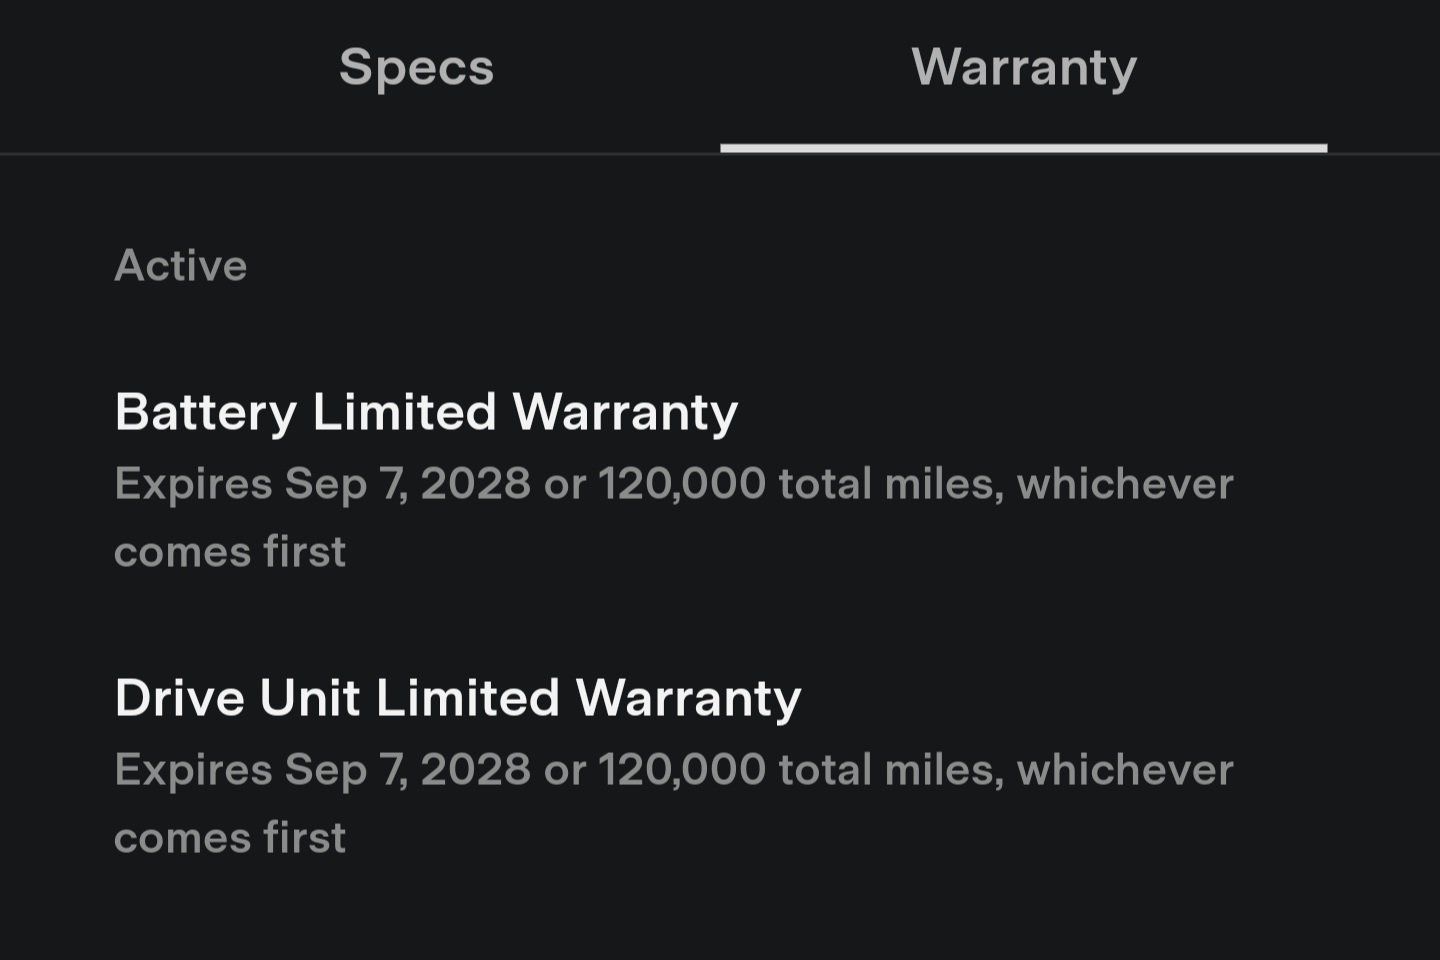Click the word 'Expires' under Drive Unit Limited Warranty
The width and height of the screenshot is (1440, 960).
[x=194, y=772]
